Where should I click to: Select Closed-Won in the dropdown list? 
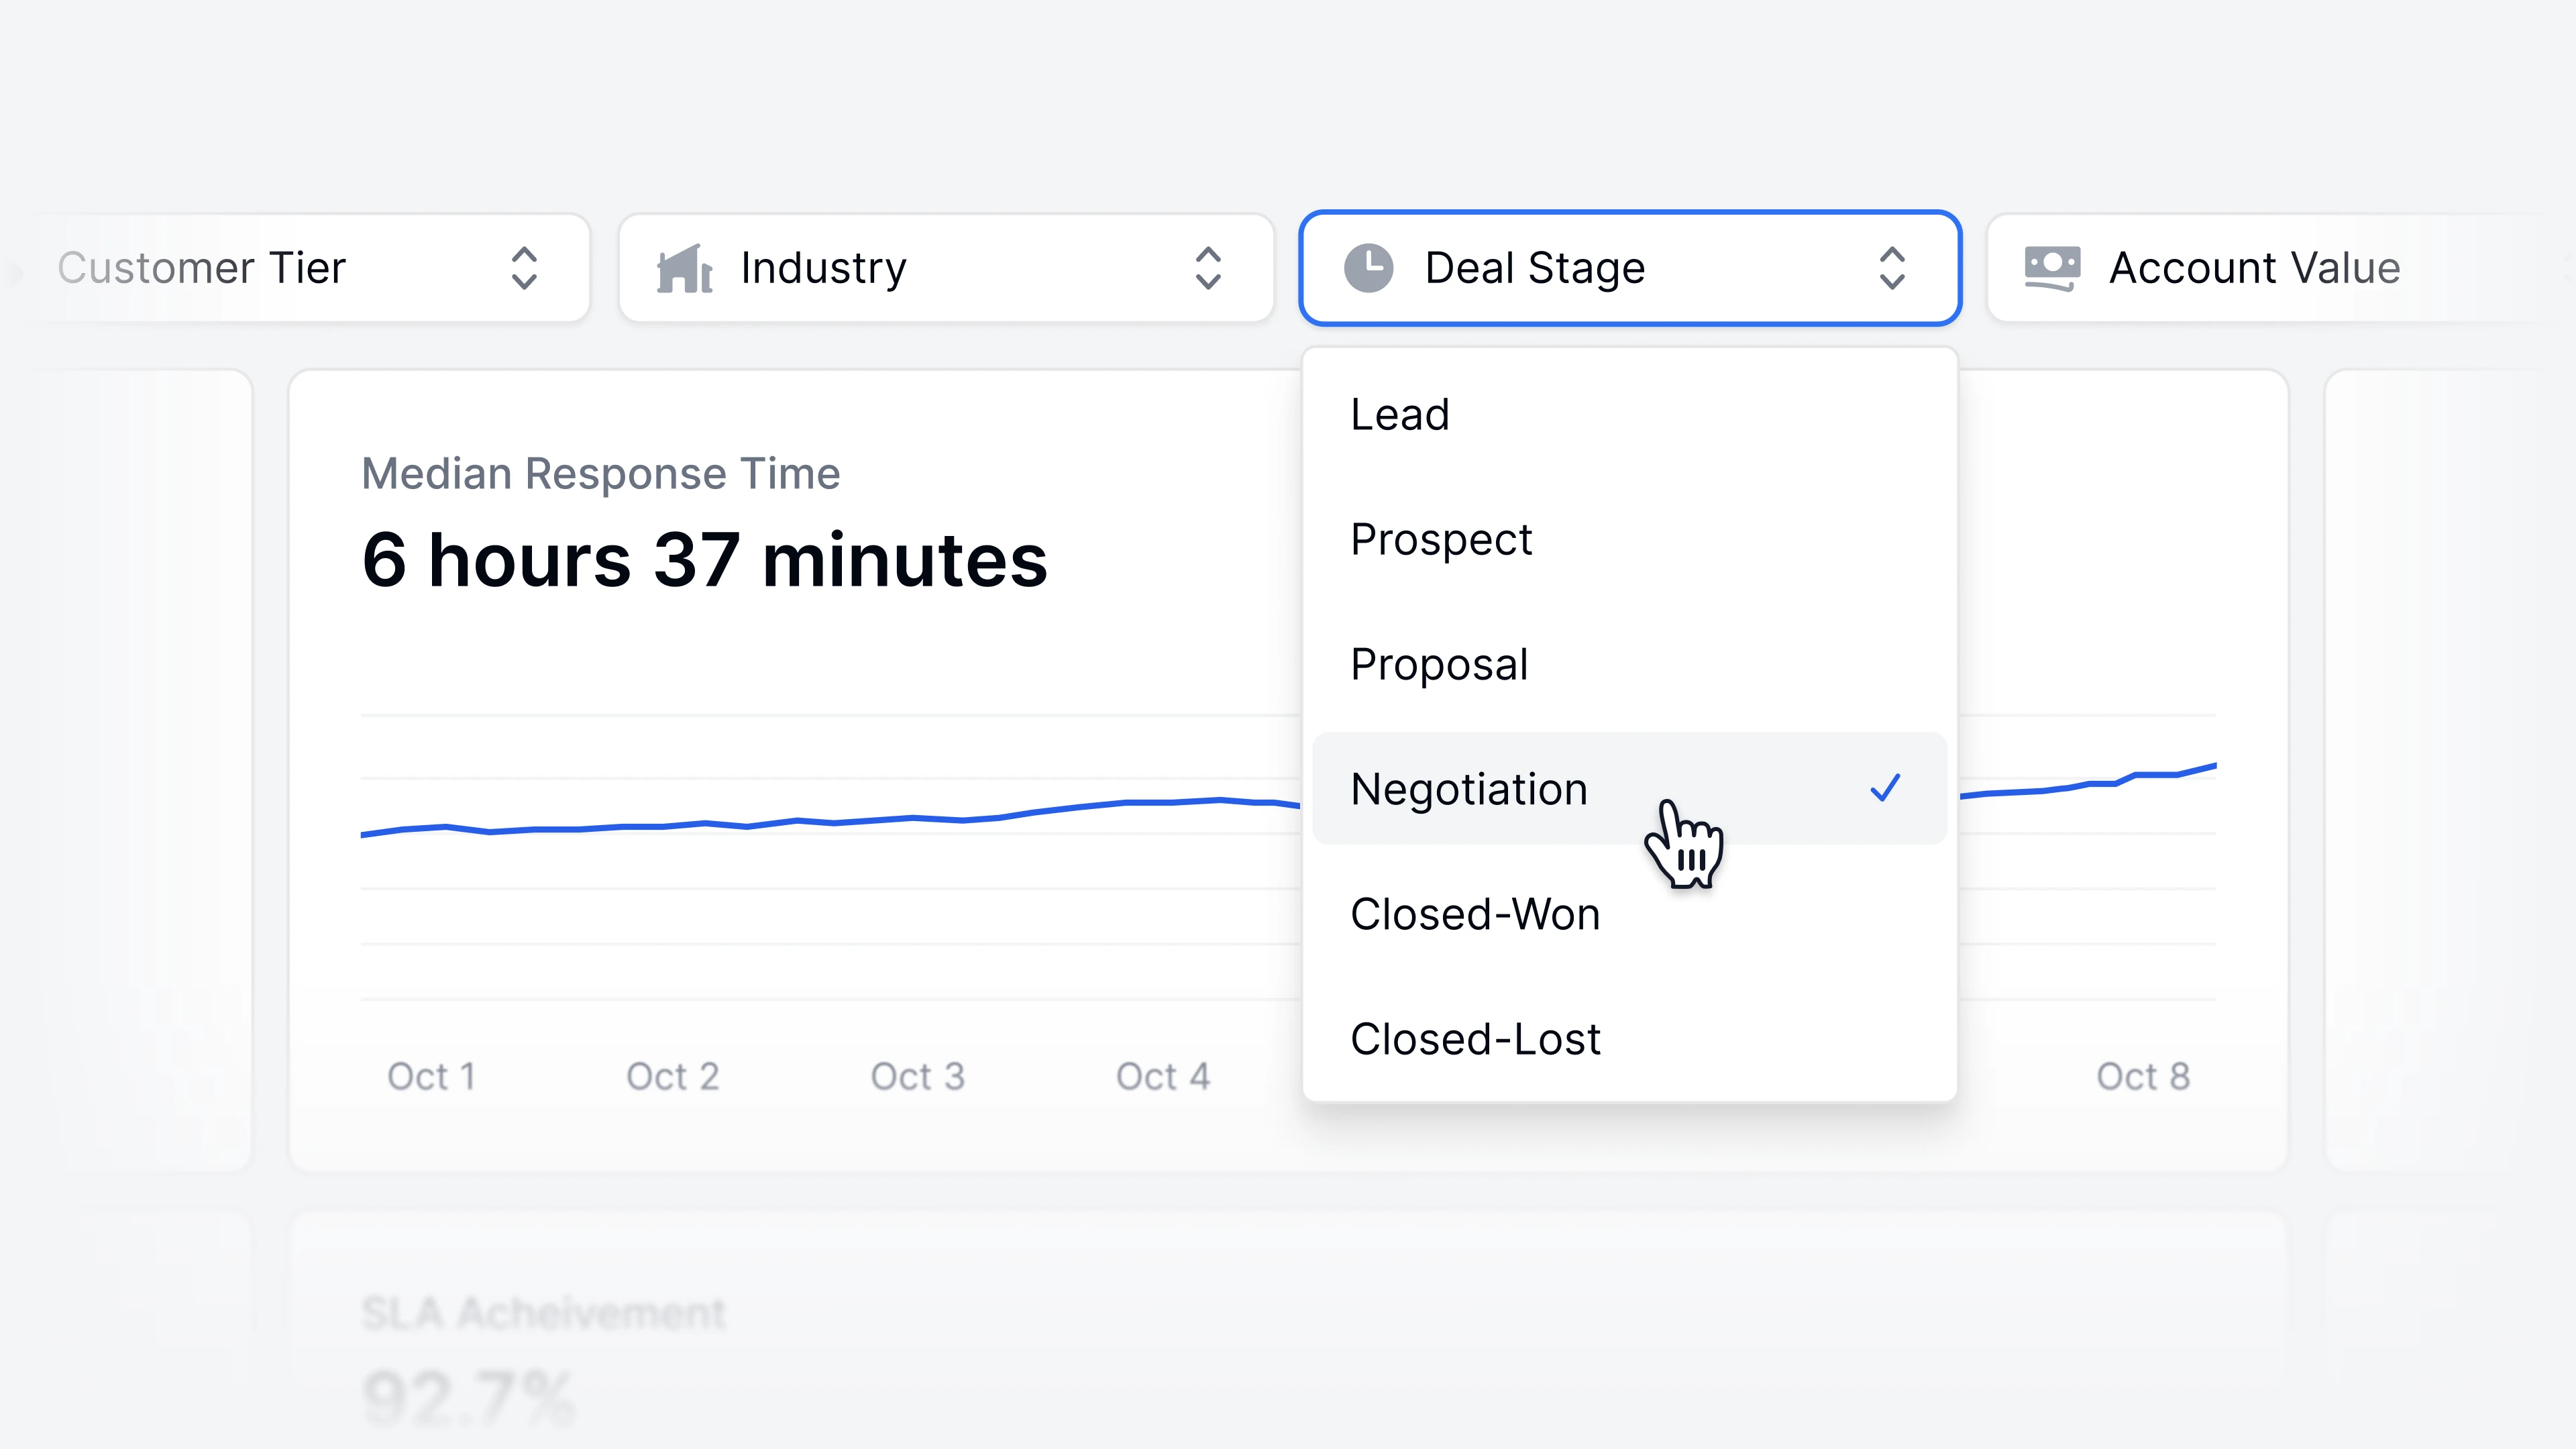pyautogui.click(x=1475, y=914)
